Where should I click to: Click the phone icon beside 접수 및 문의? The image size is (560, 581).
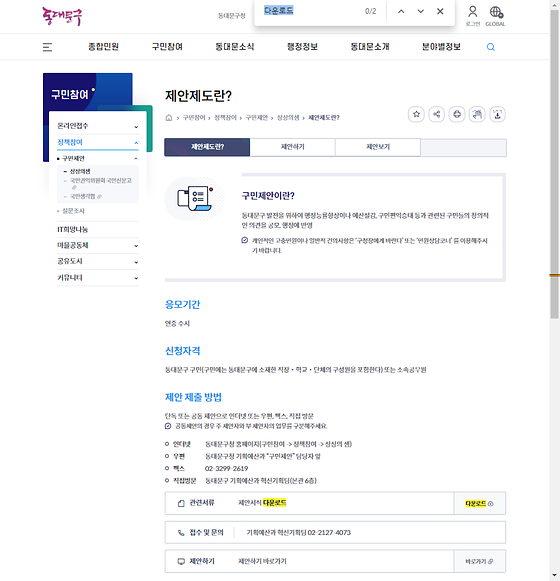click(181, 532)
